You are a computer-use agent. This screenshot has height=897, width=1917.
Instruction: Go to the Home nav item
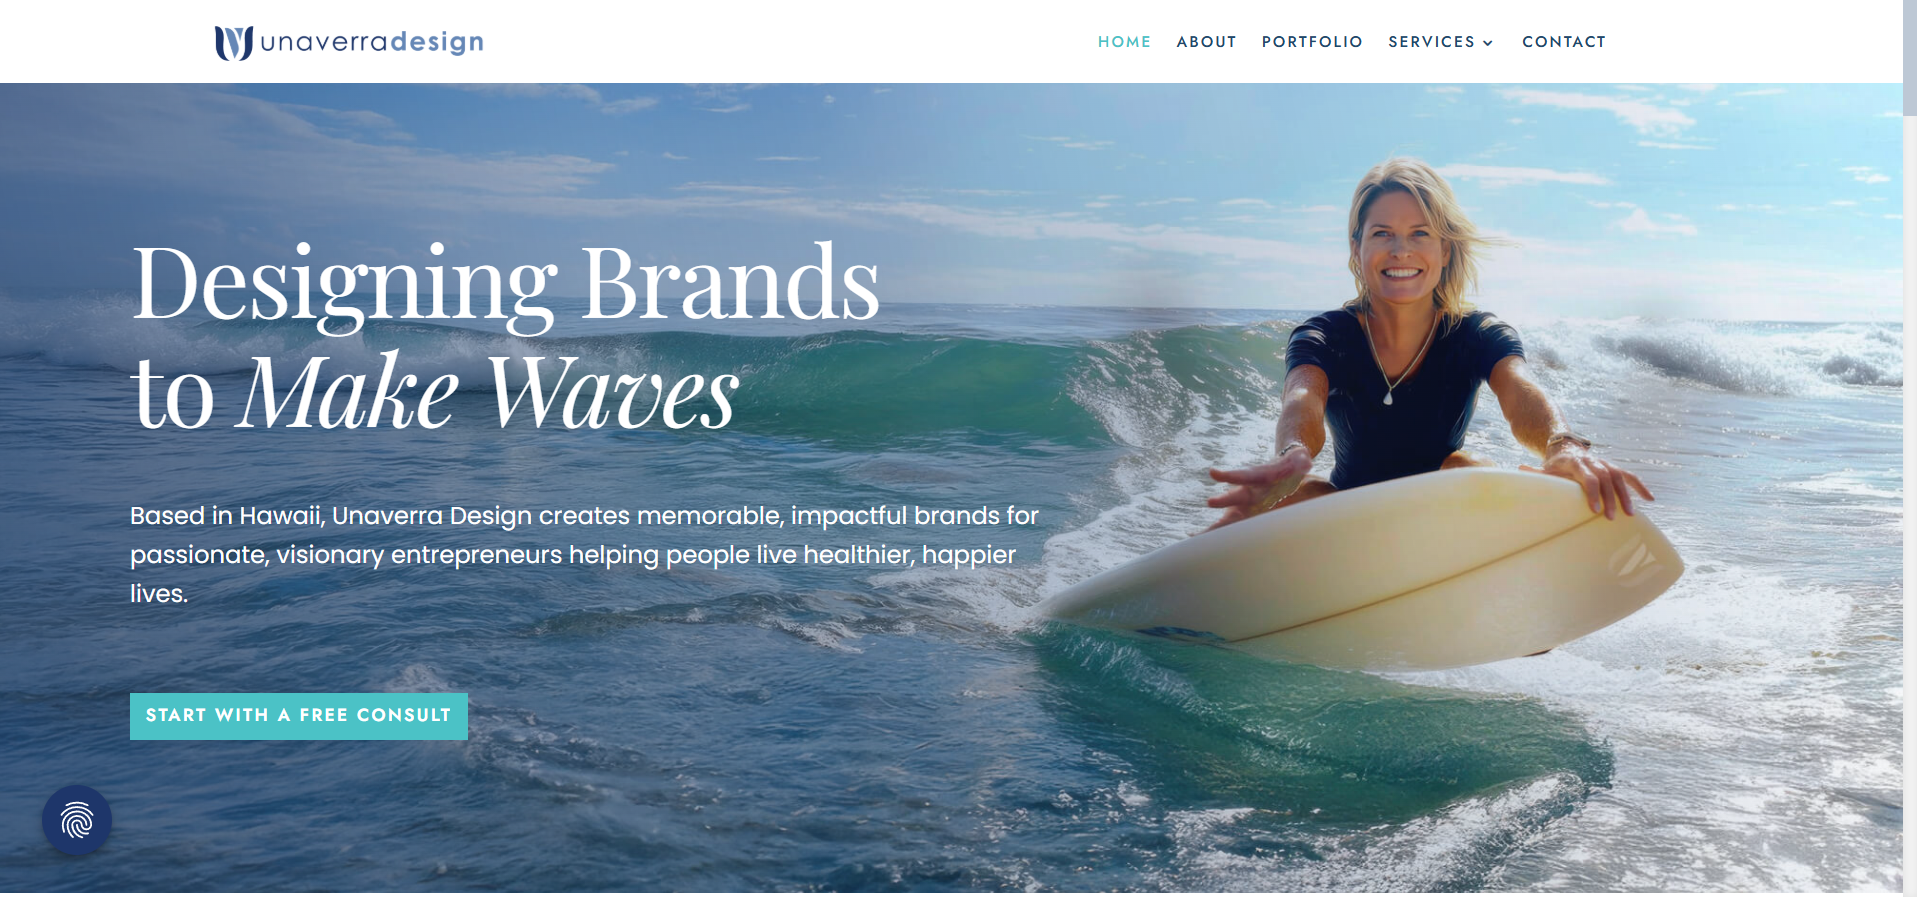tap(1124, 42)
